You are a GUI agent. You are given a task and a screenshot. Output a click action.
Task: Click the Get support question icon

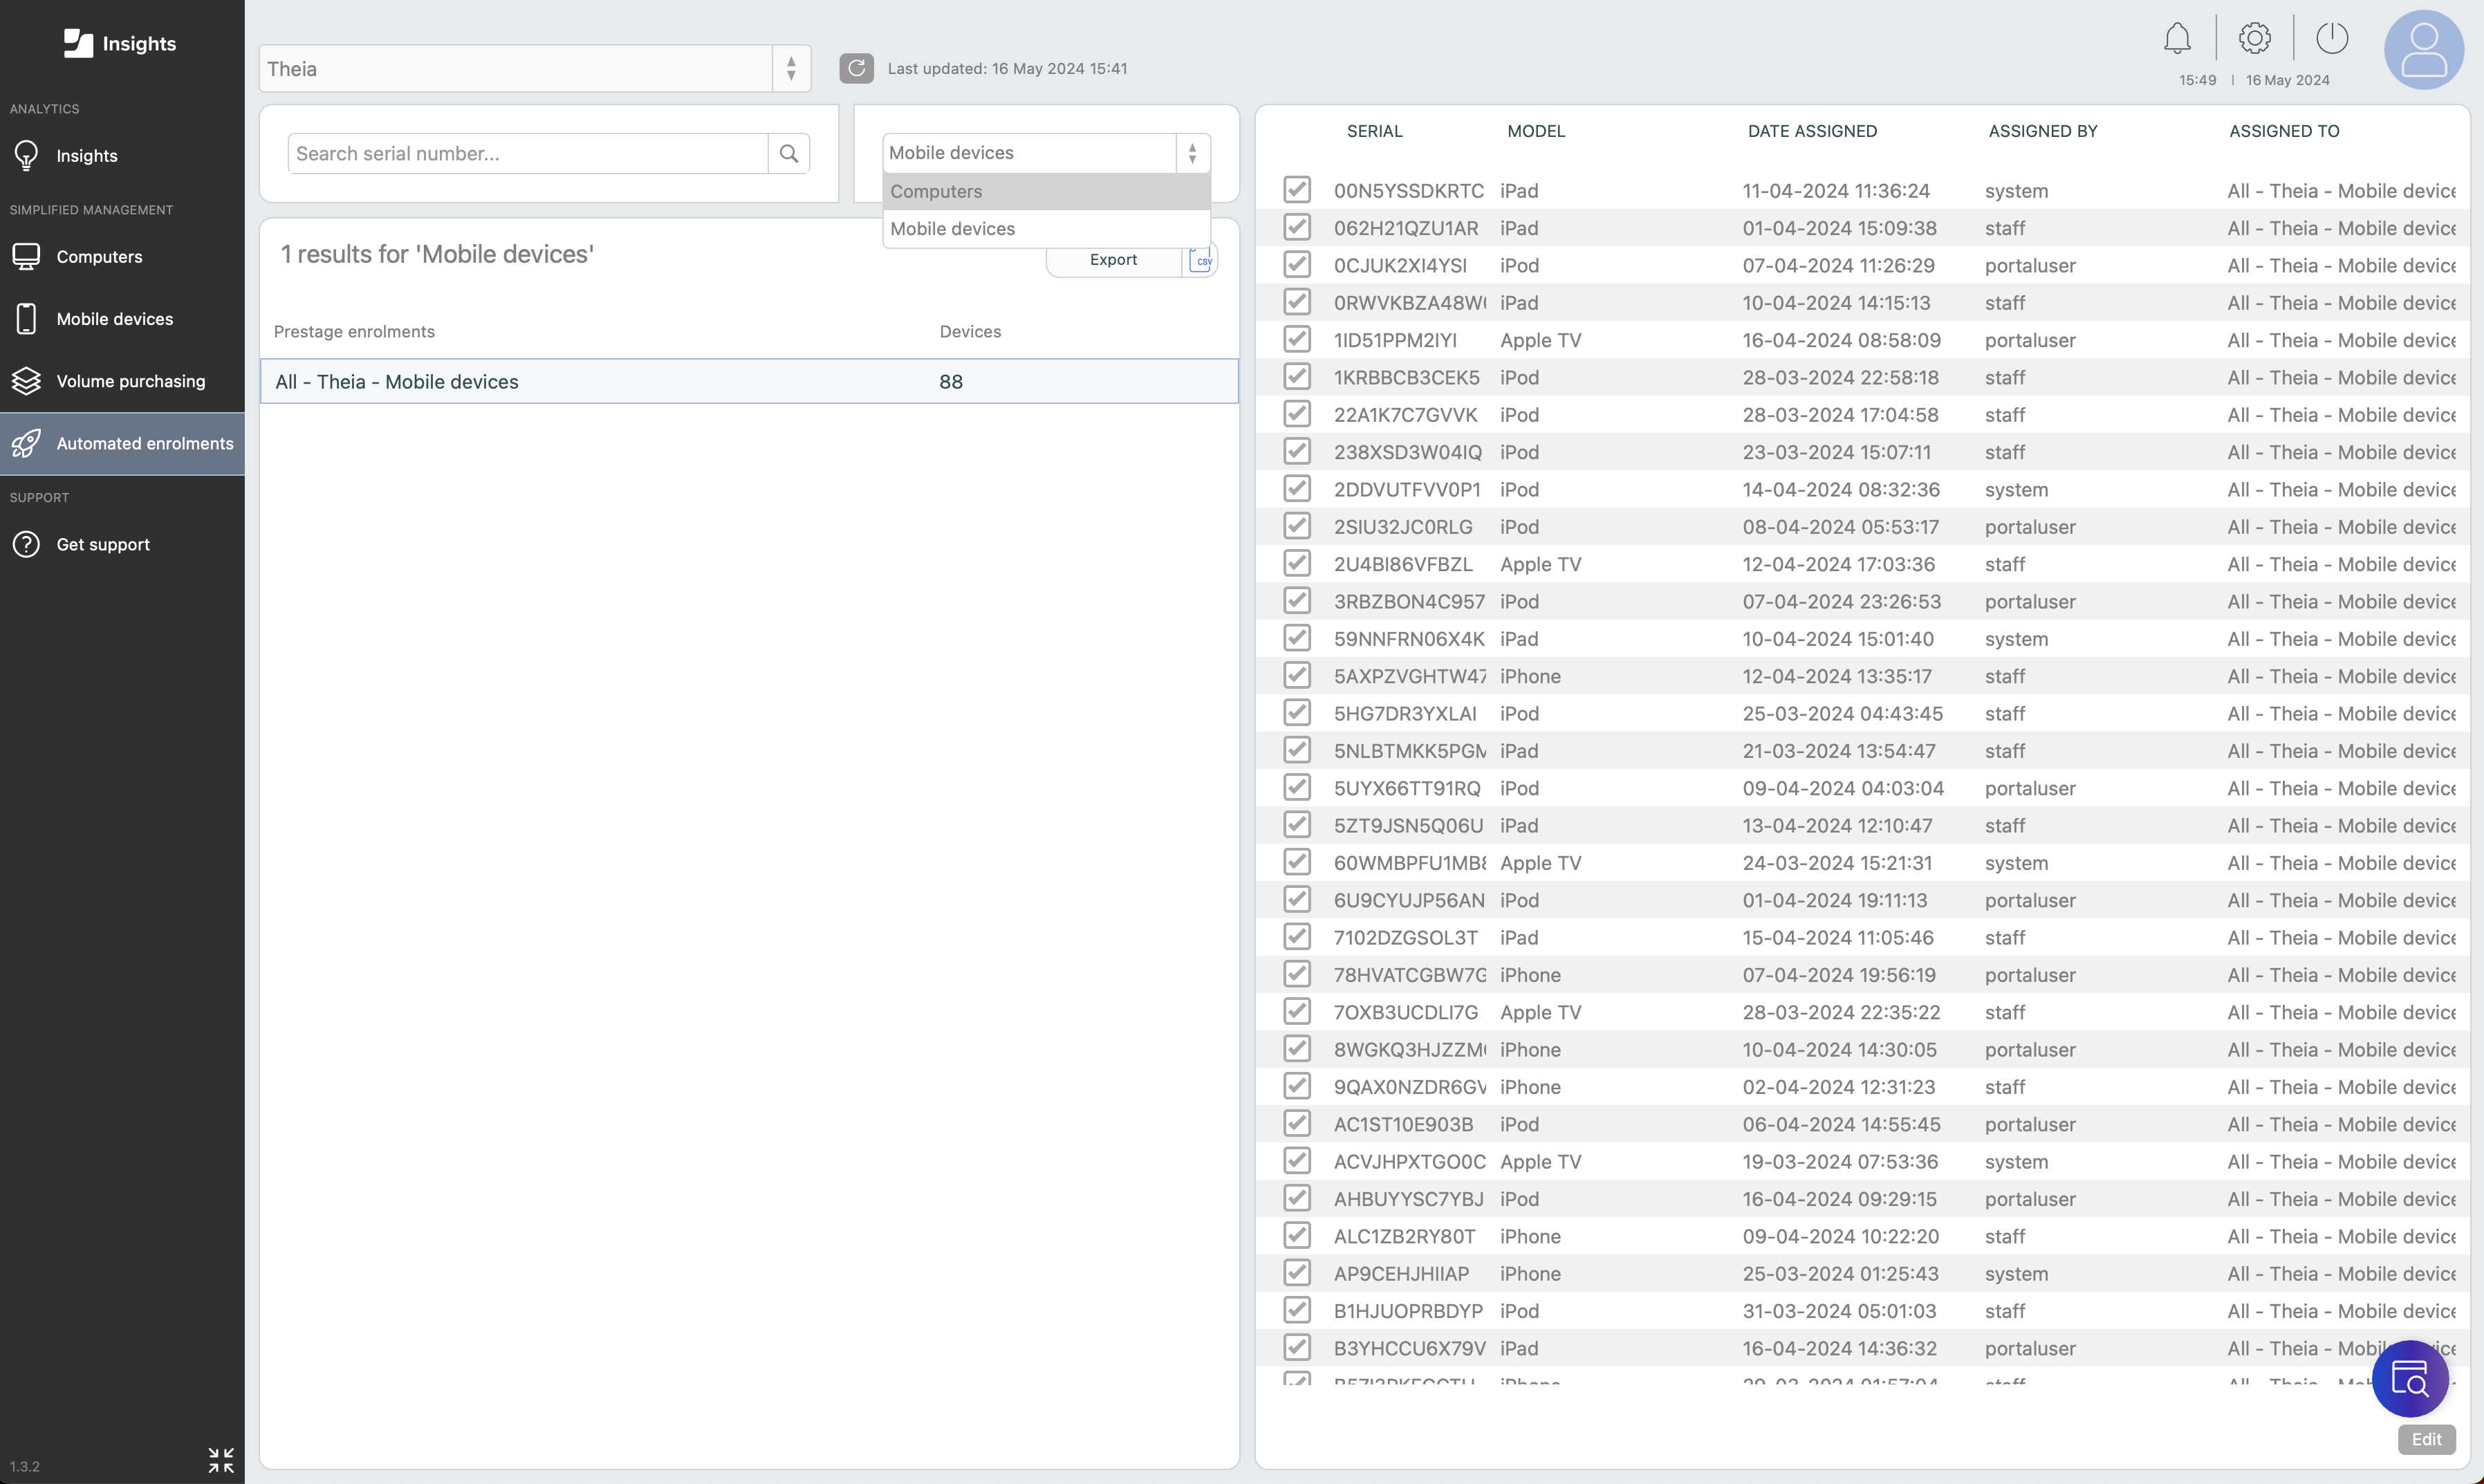click(x=26, y=544)
